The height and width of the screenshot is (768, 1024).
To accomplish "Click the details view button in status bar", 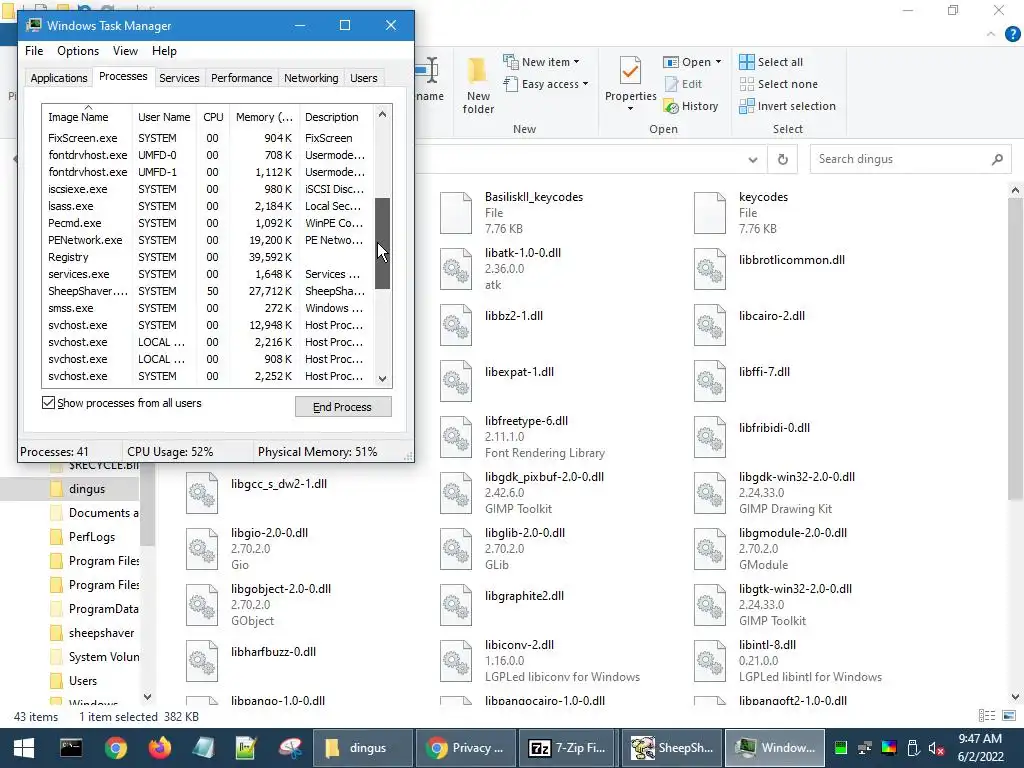I will [x=987, y=716].
